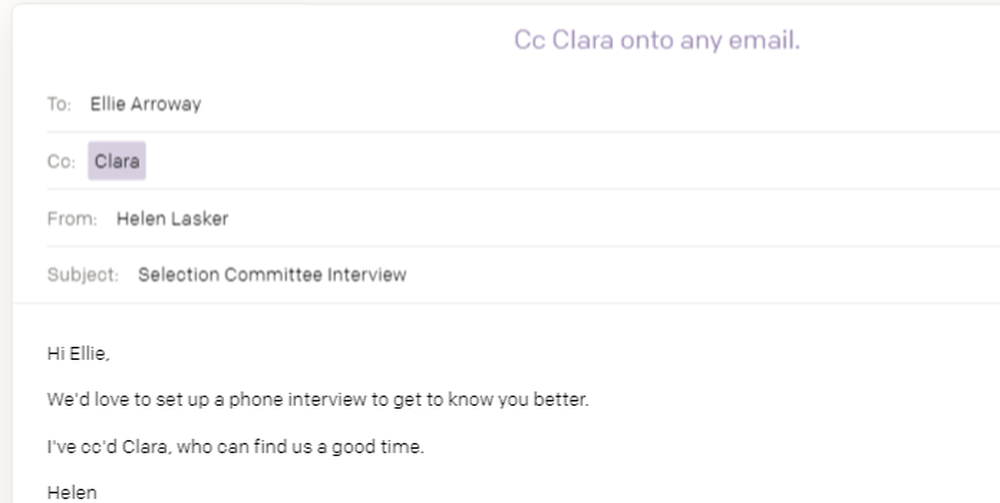Click the word "Interview" in the subject line
Image resolution: width=1000 pixels, height=503 pixels.
(370, 275)
